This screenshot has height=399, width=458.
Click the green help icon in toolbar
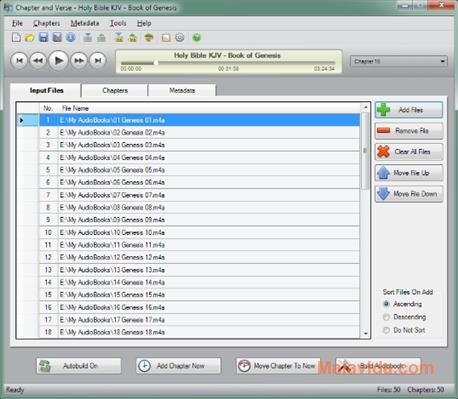point(197,37)
